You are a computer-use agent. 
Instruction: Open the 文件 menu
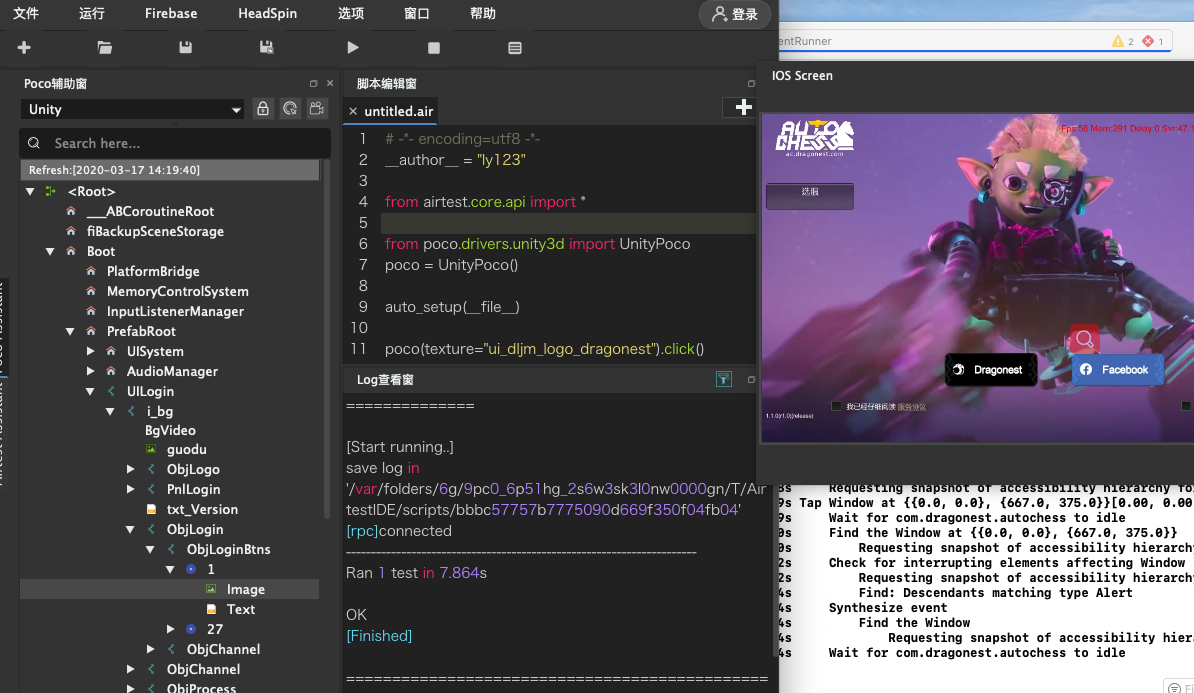click(x=26, y=14)
